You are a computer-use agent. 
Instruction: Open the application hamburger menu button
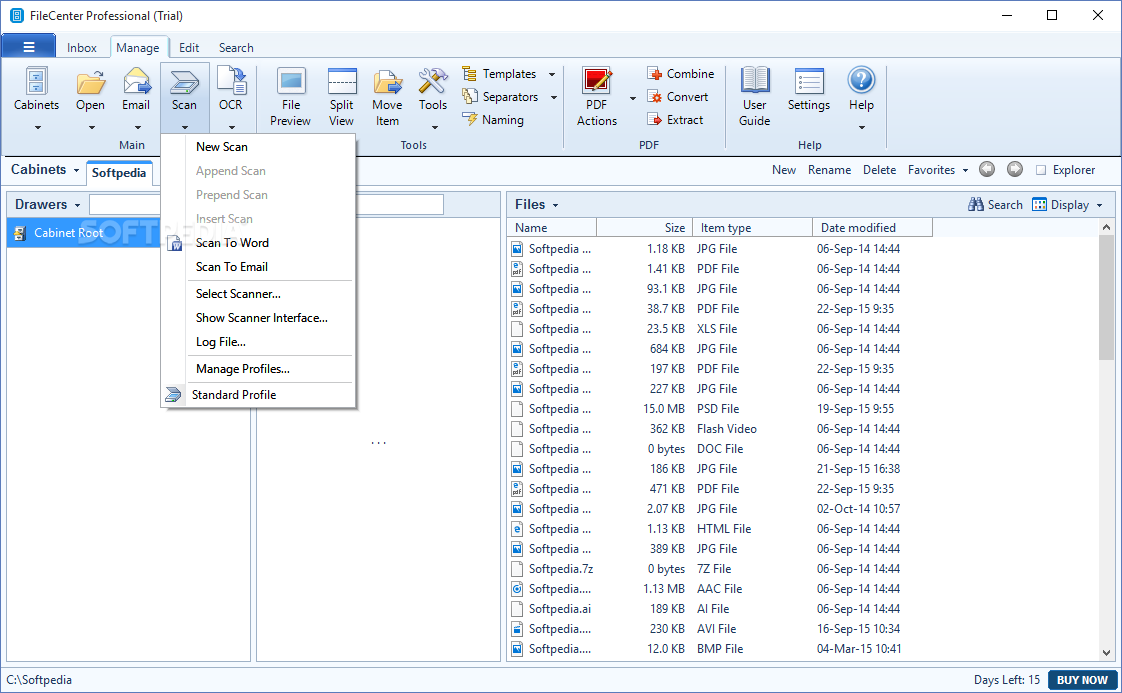[29, 47]
